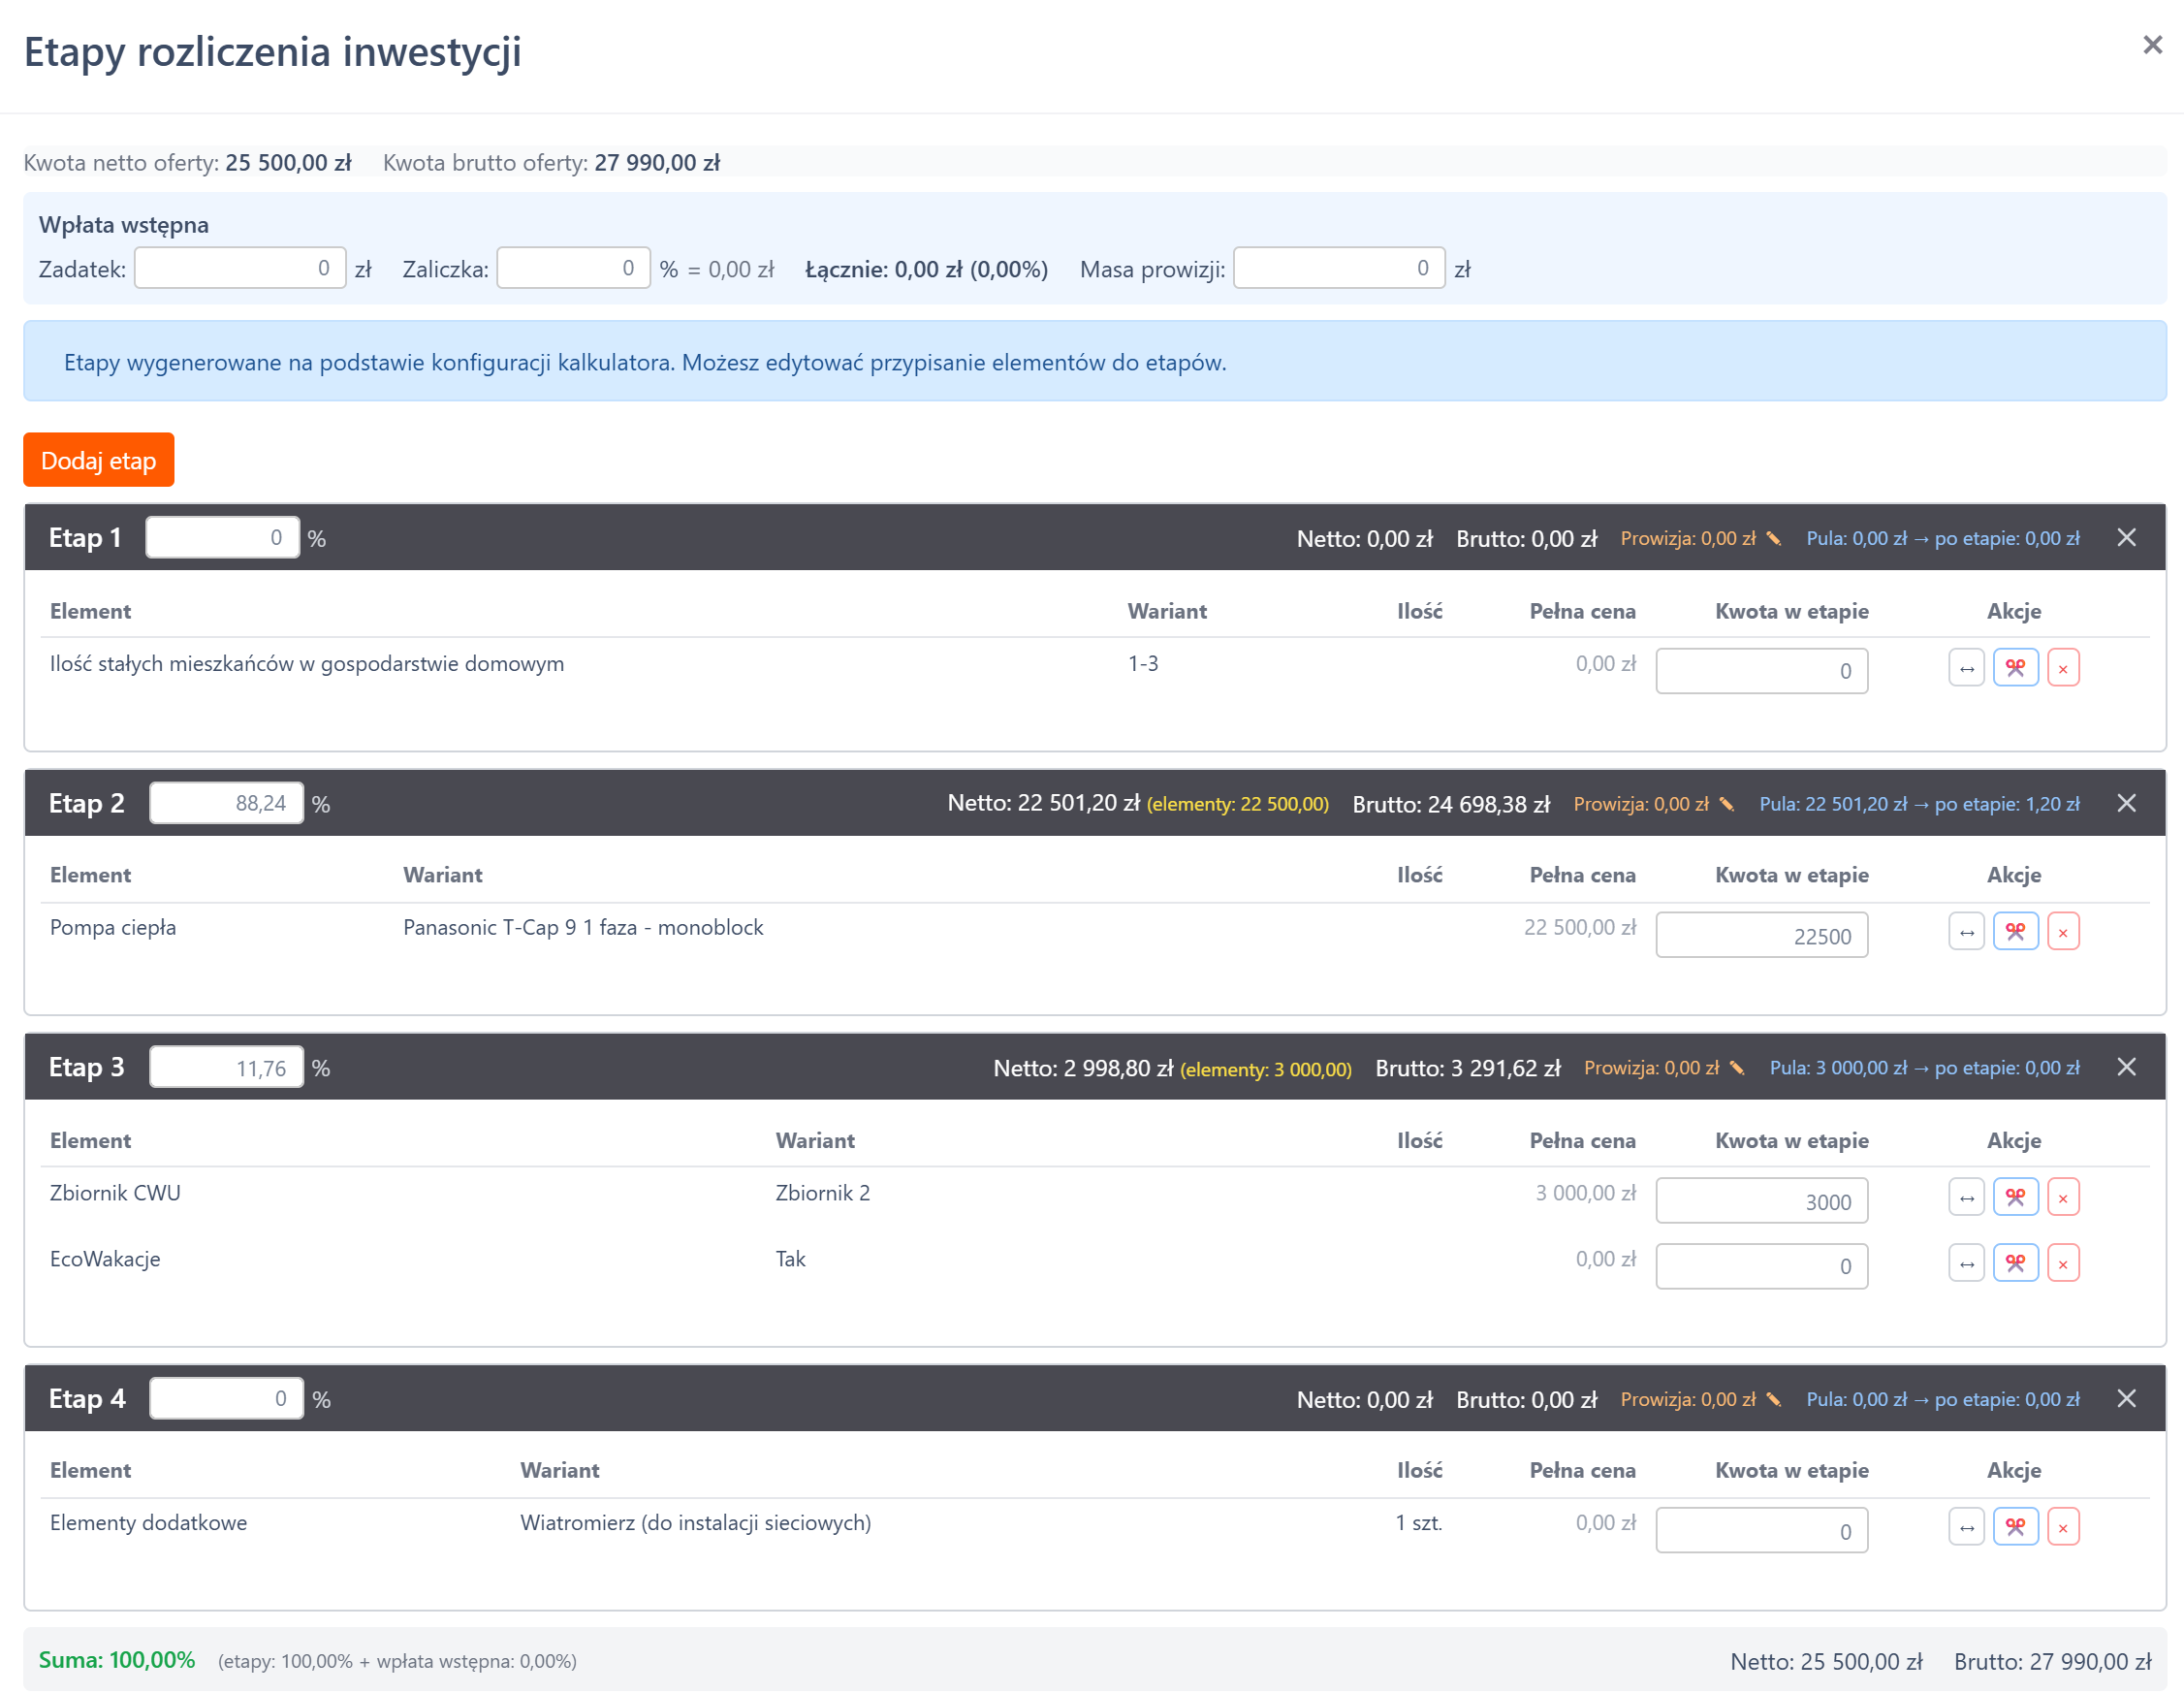Click the Zaliczka percent input

[x=573, y=268]
